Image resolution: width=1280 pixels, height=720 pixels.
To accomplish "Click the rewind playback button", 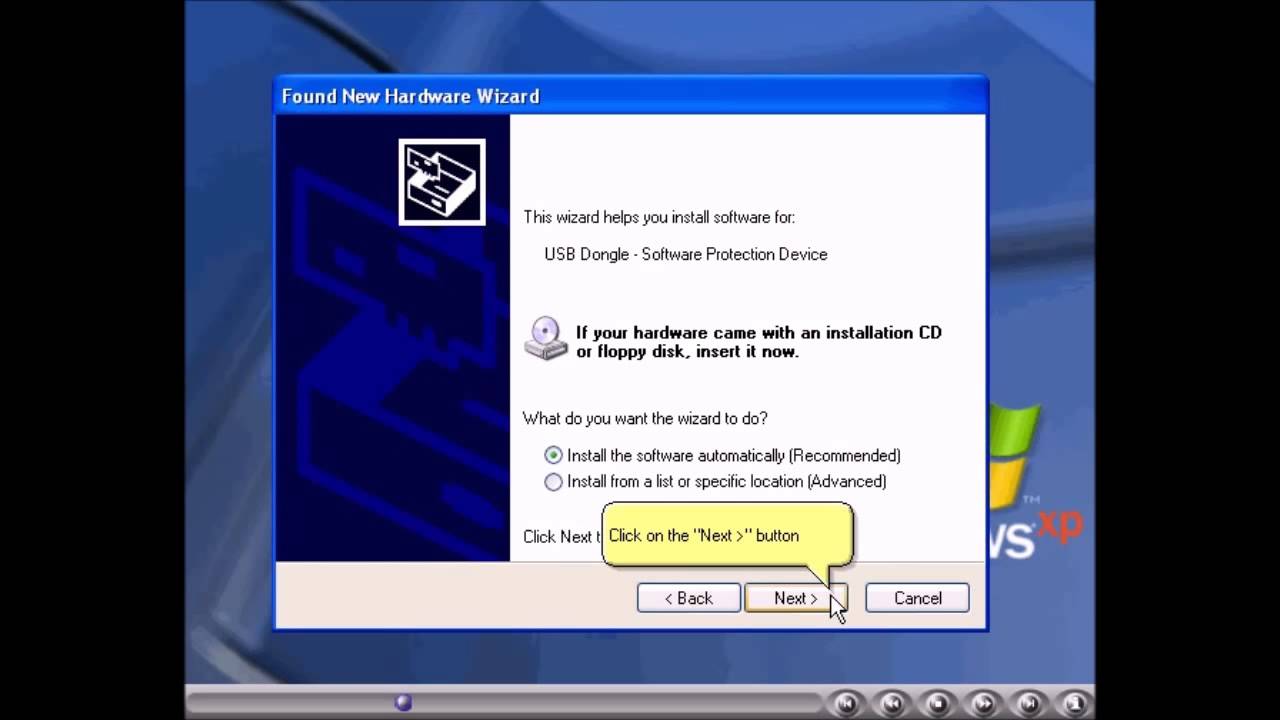I will click(x=893, y=703).
